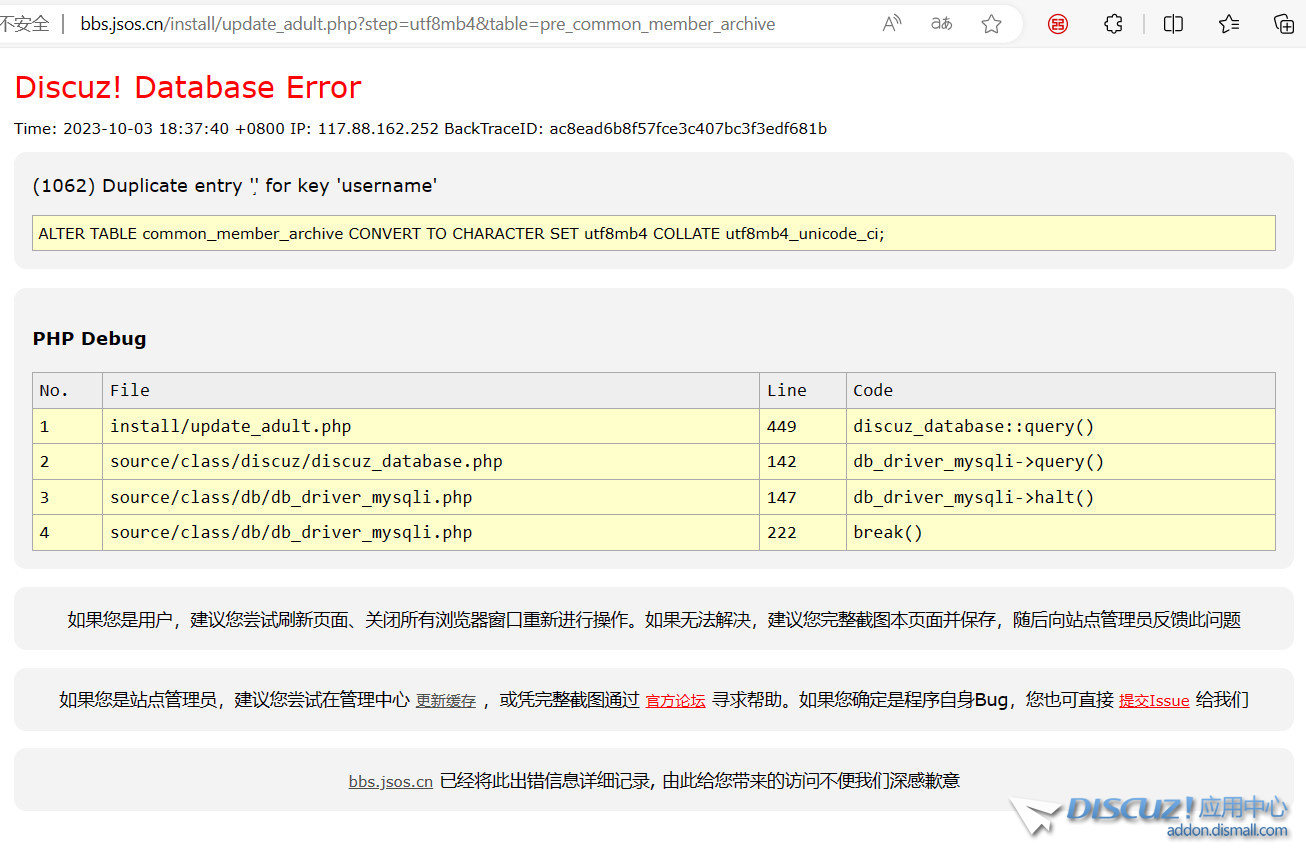Screen dimensions: 1306x856
Task: Click line number 449 cell
Action: (803, 426)
